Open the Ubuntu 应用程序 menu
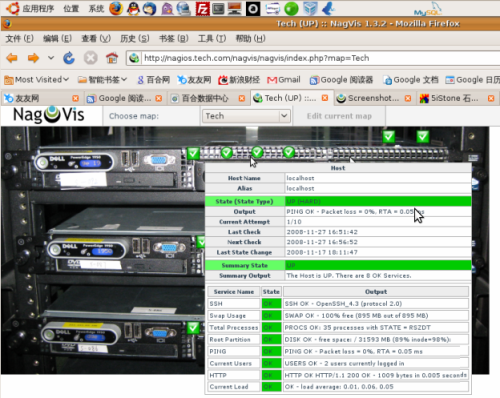Image resolution: width=500 pixels, height=398 pixels. click(38, 8)
